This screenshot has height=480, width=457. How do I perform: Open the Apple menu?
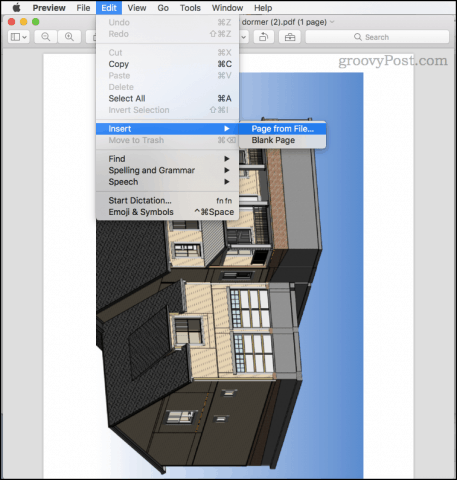[16, 8]
